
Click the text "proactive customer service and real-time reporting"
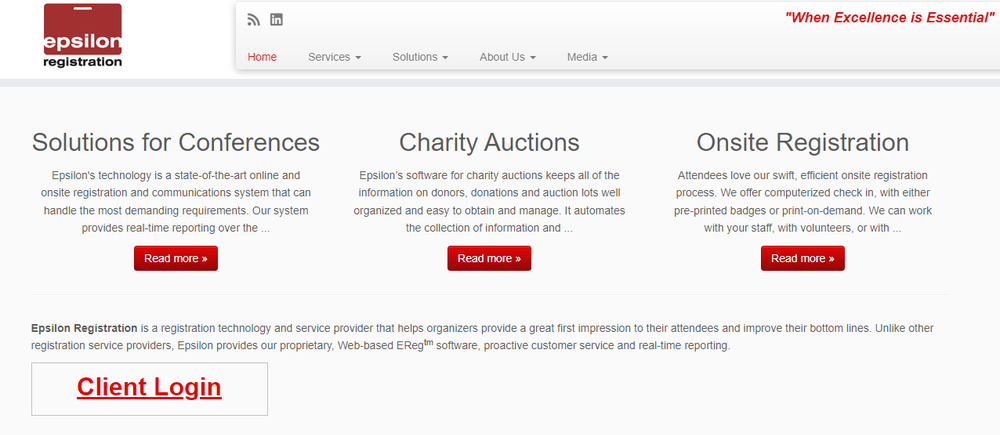click(x=607, y=346)
